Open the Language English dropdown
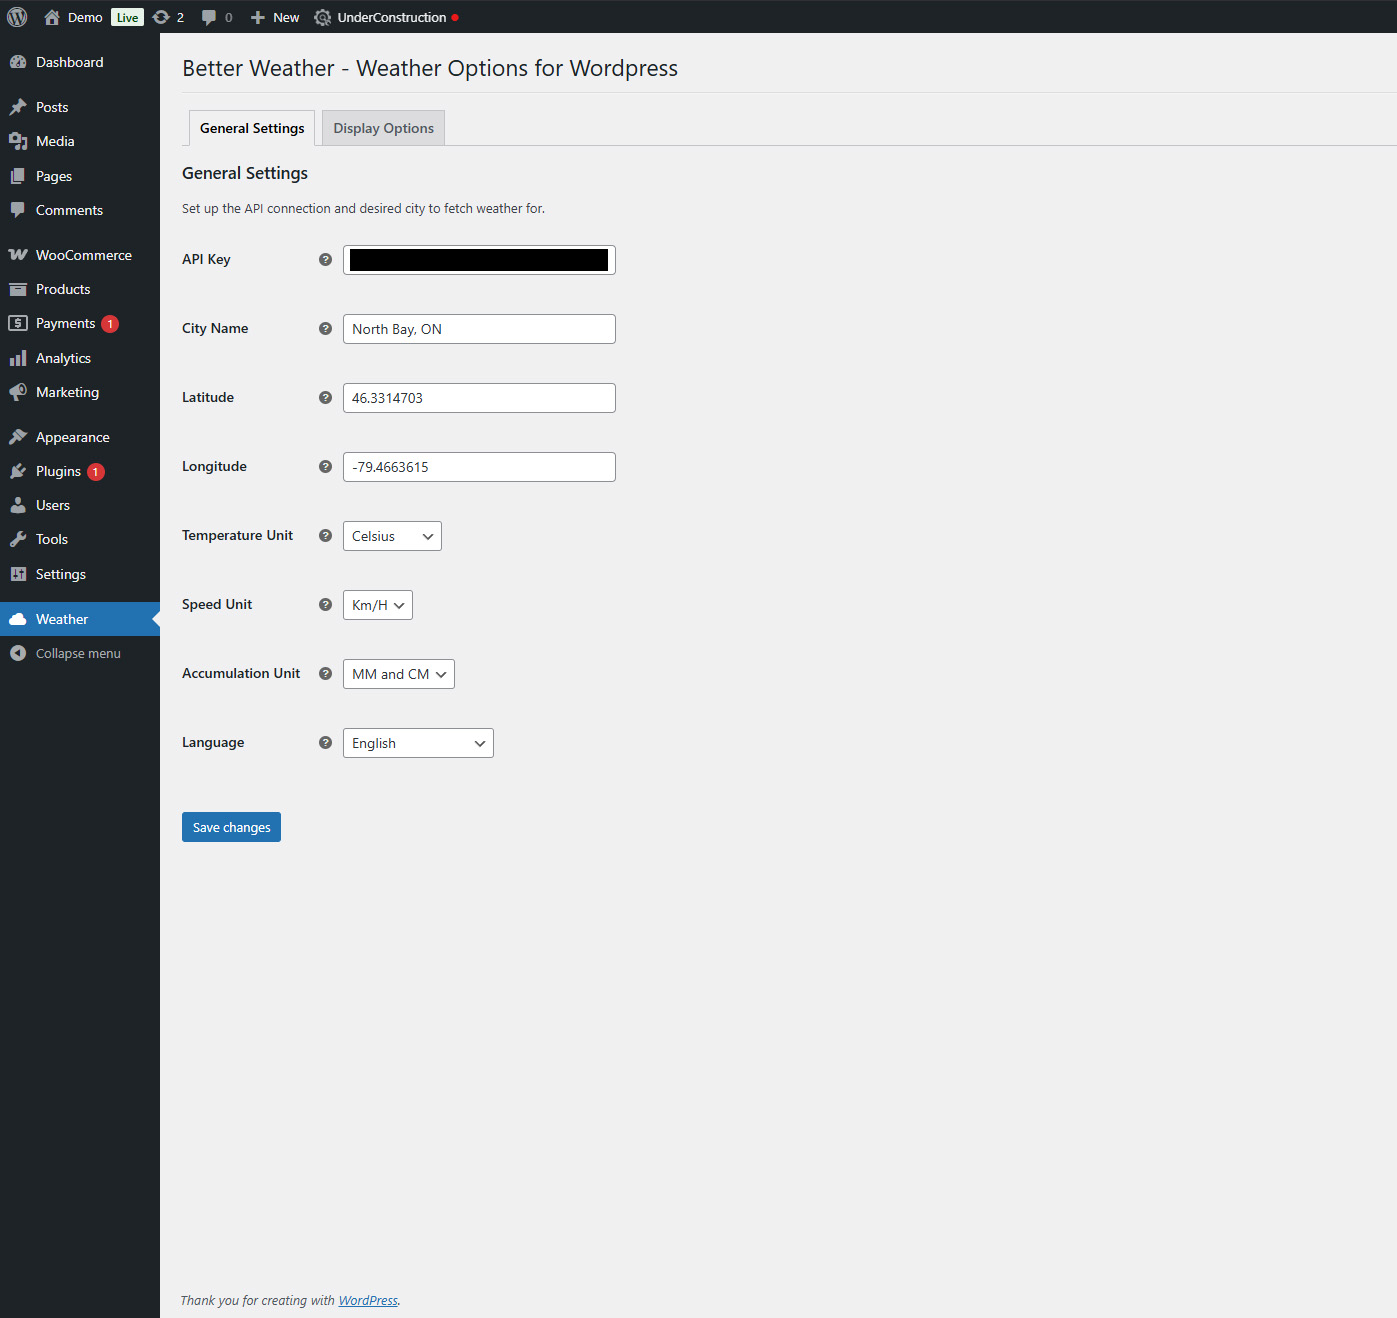 418,743
